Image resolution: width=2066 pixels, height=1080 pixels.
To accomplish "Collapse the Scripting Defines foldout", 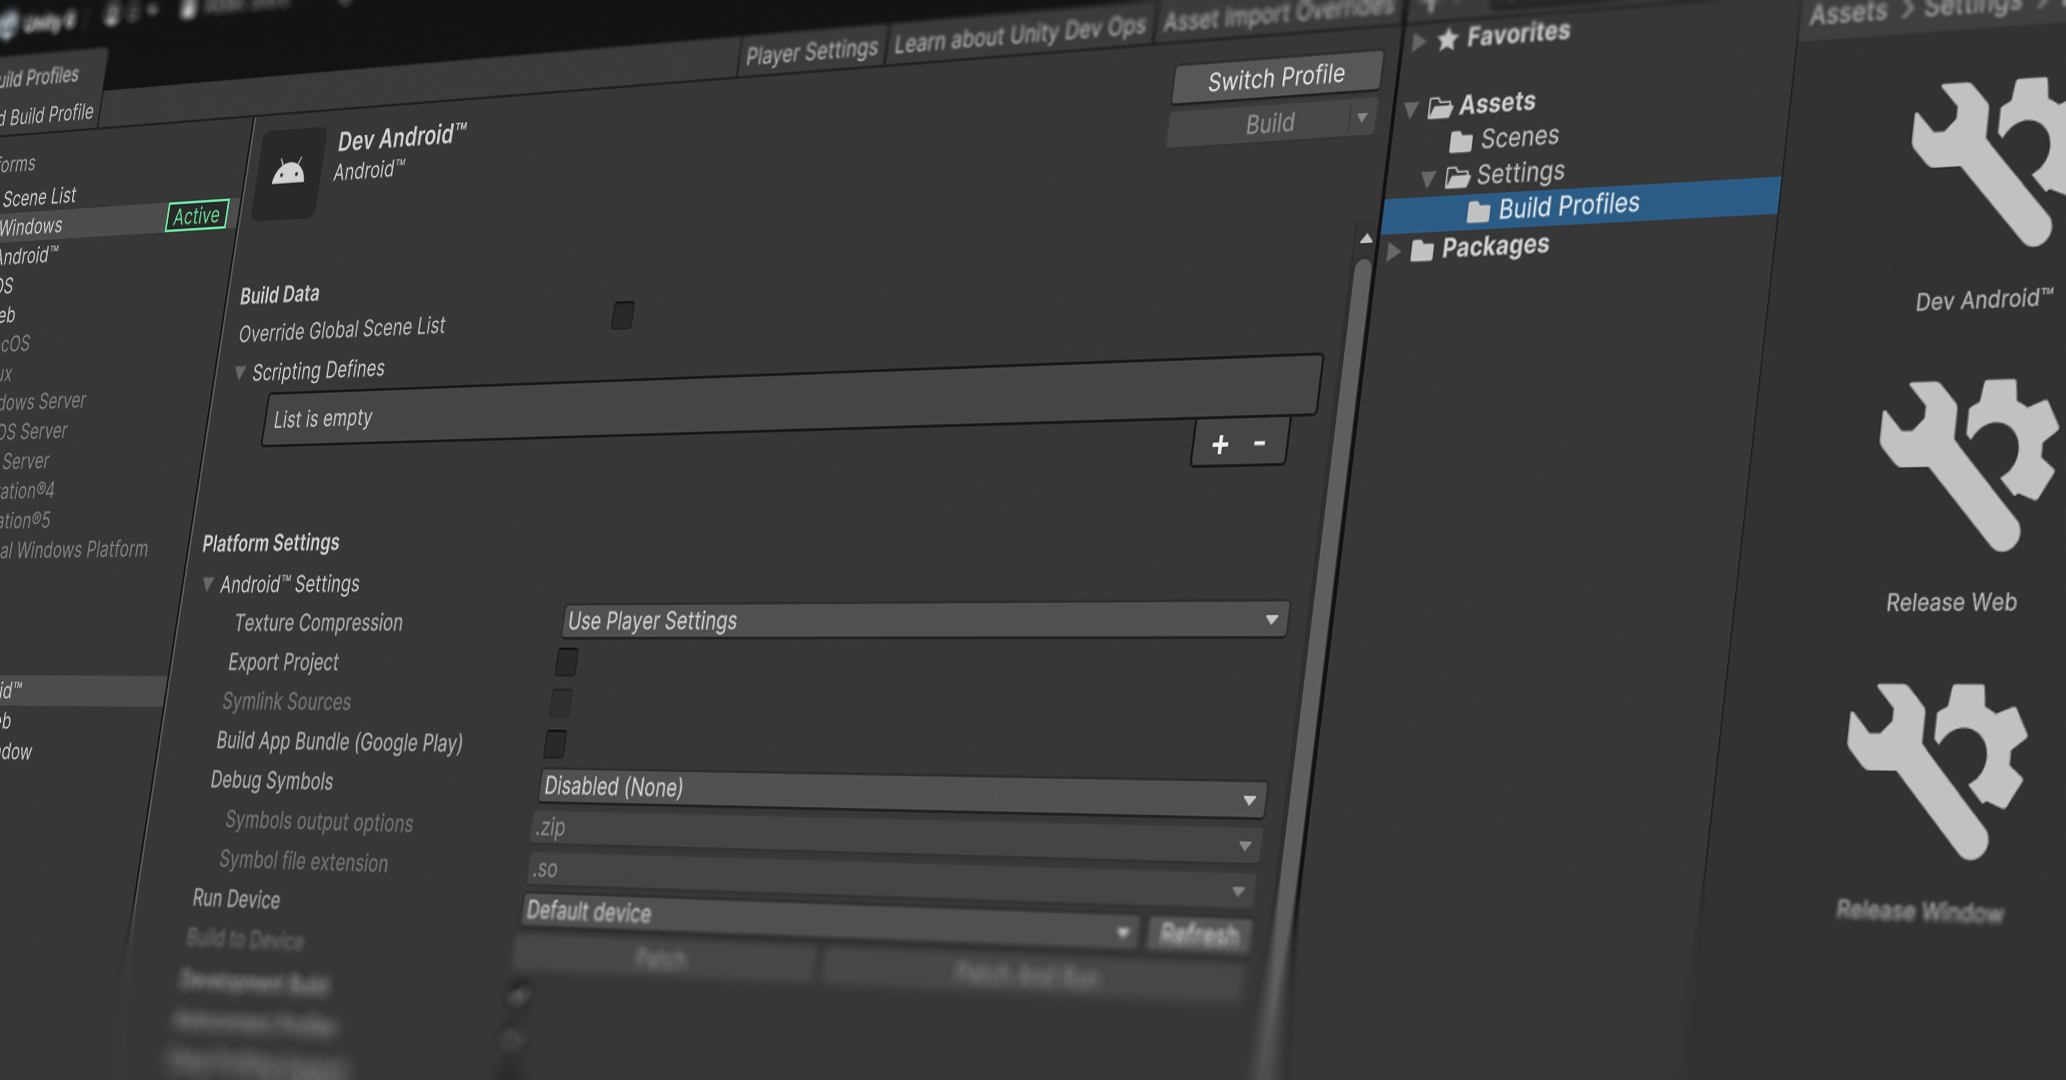I will 240,373.
